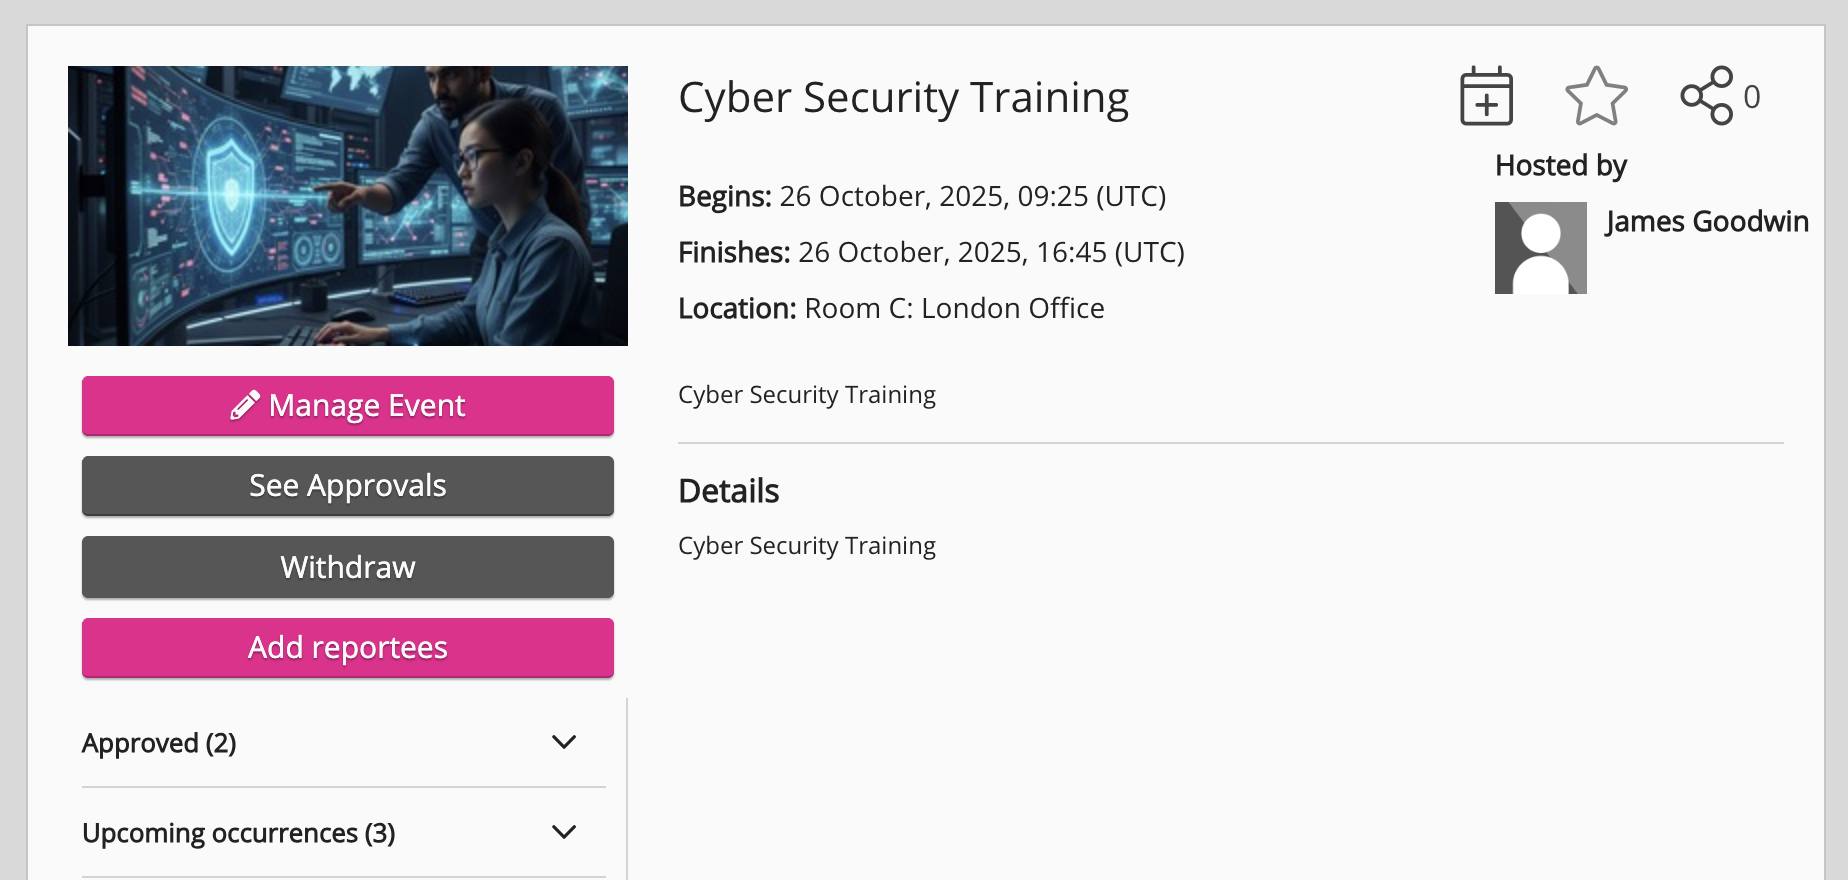Share the Cyber Security Training event
Image resolution: width=1848 pixels, height=880 pixels.
tap(1709, 93)
